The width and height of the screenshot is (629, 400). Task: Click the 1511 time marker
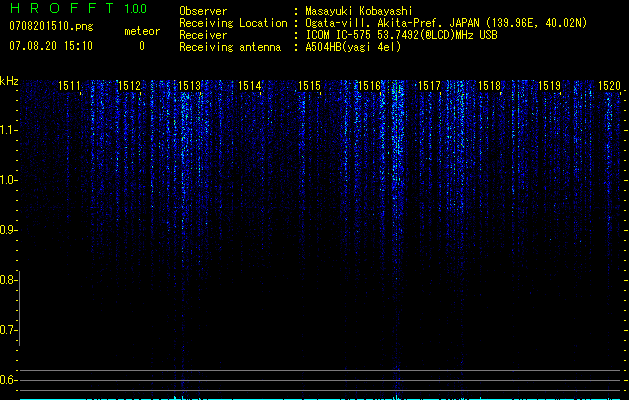coord(69,86)
